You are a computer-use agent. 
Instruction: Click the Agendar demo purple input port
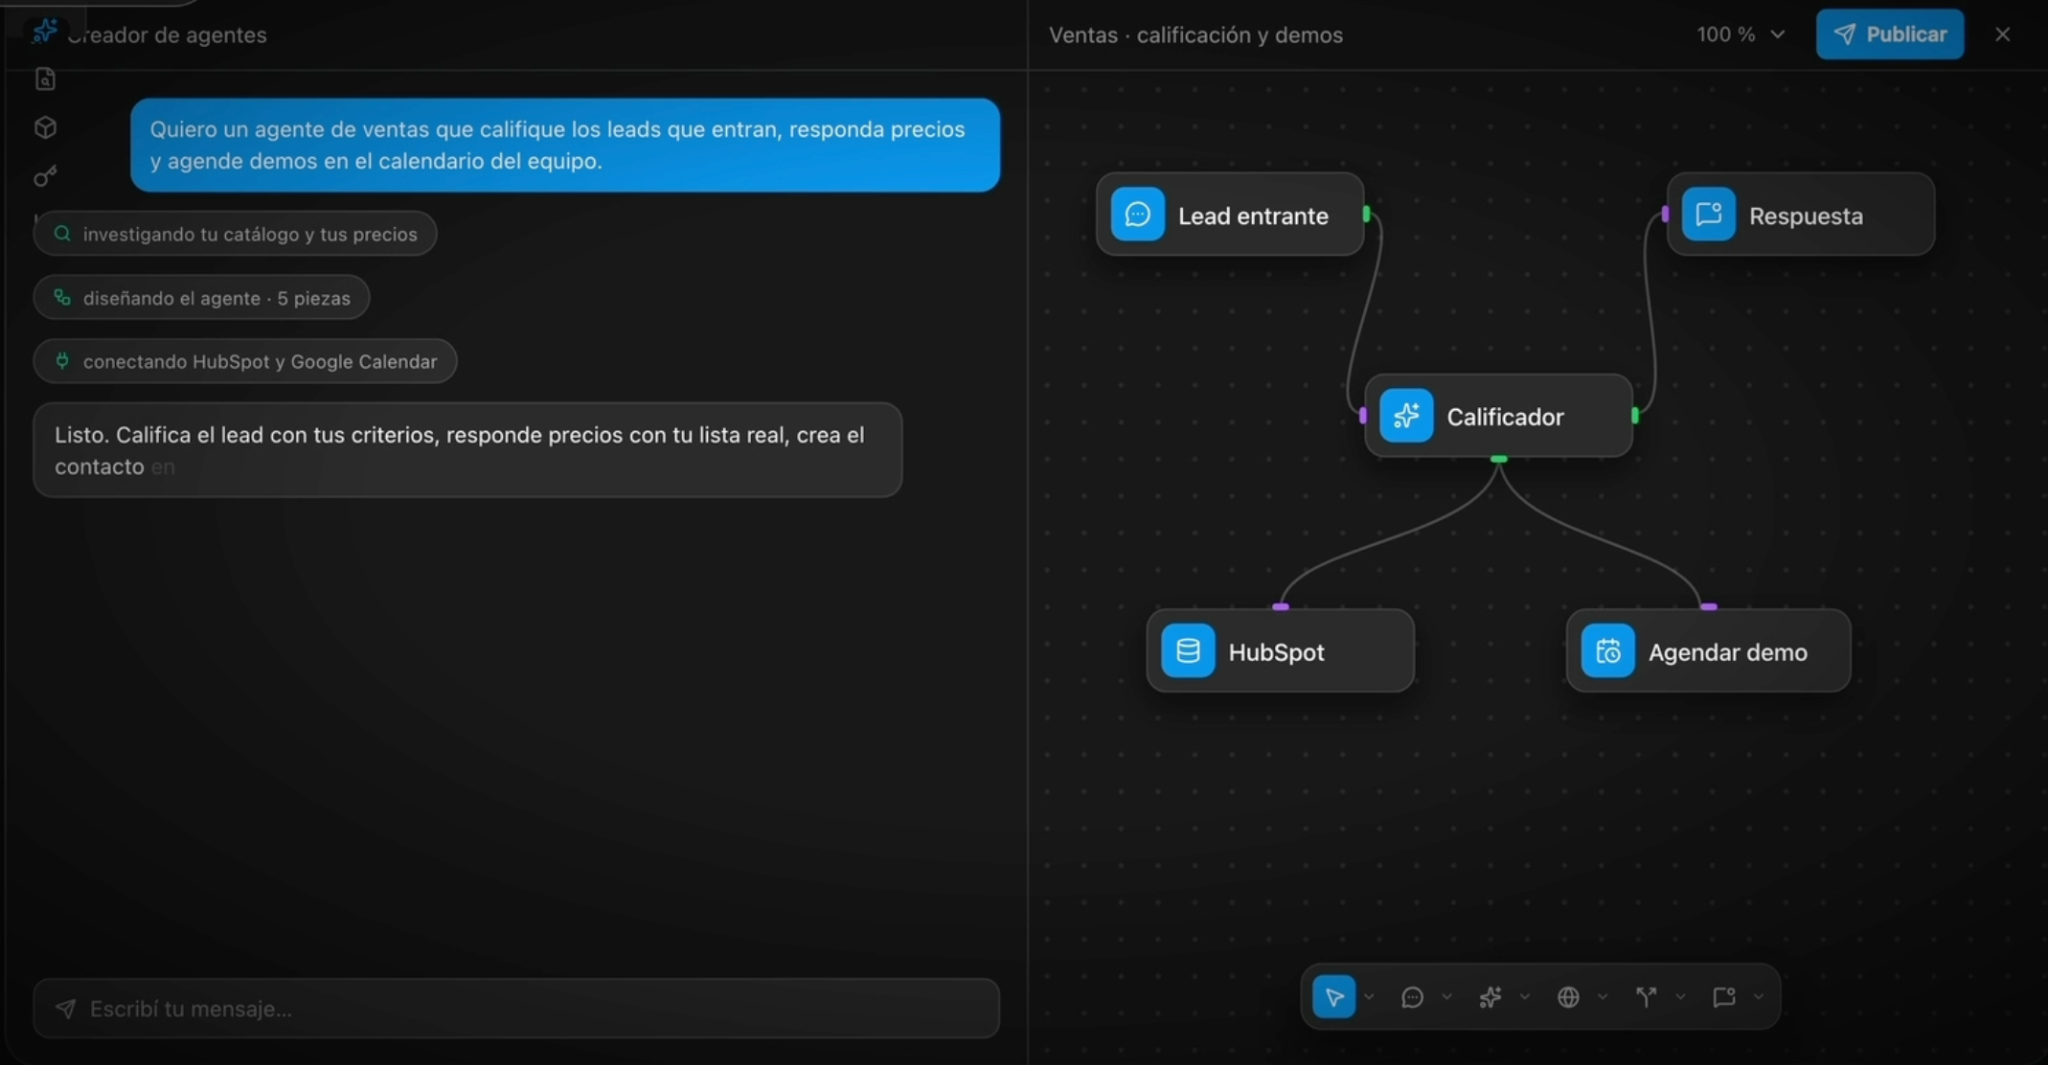[x=1709, y=607]
